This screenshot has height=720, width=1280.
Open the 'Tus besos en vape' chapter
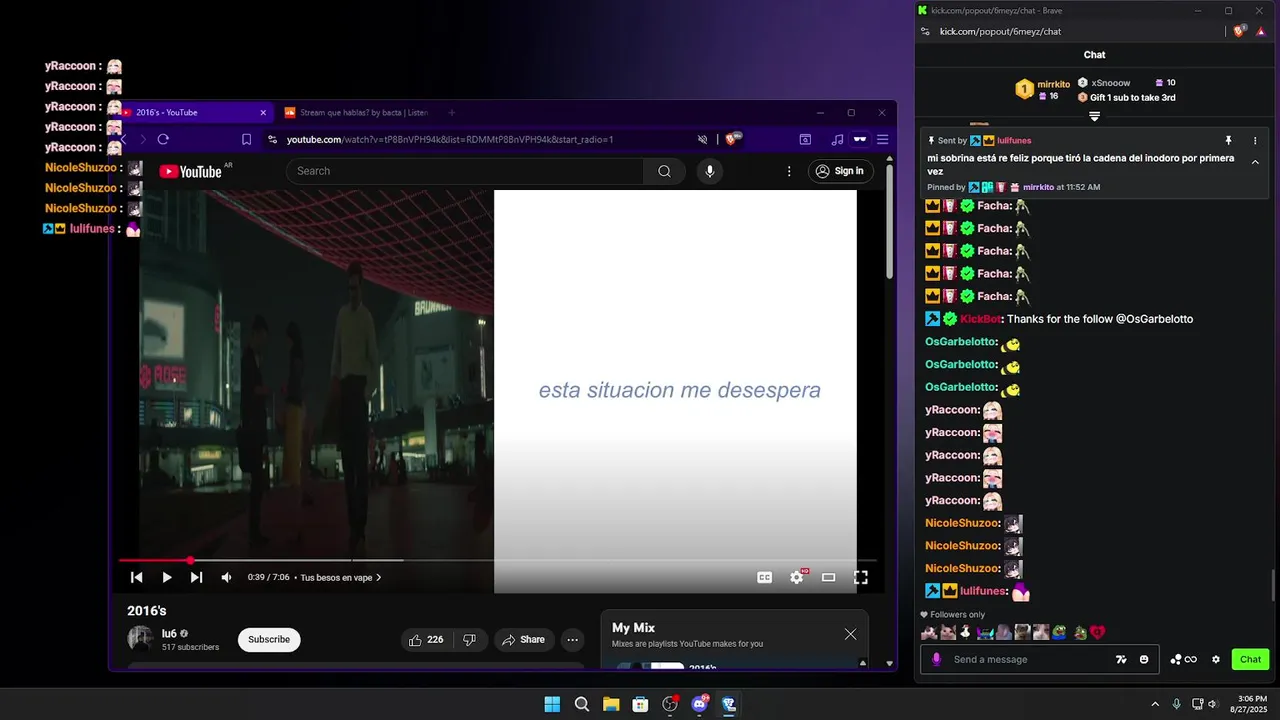341,577
